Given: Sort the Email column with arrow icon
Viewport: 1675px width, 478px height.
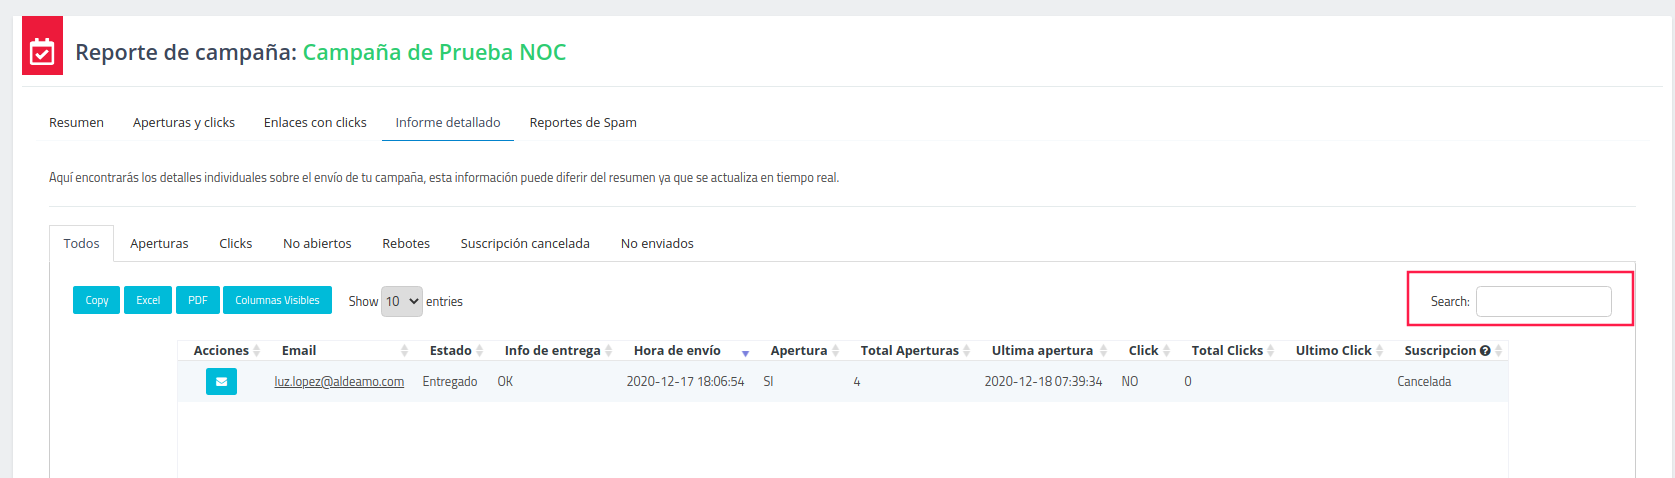Looking at the screenshot, I should (x=404, y=351).
